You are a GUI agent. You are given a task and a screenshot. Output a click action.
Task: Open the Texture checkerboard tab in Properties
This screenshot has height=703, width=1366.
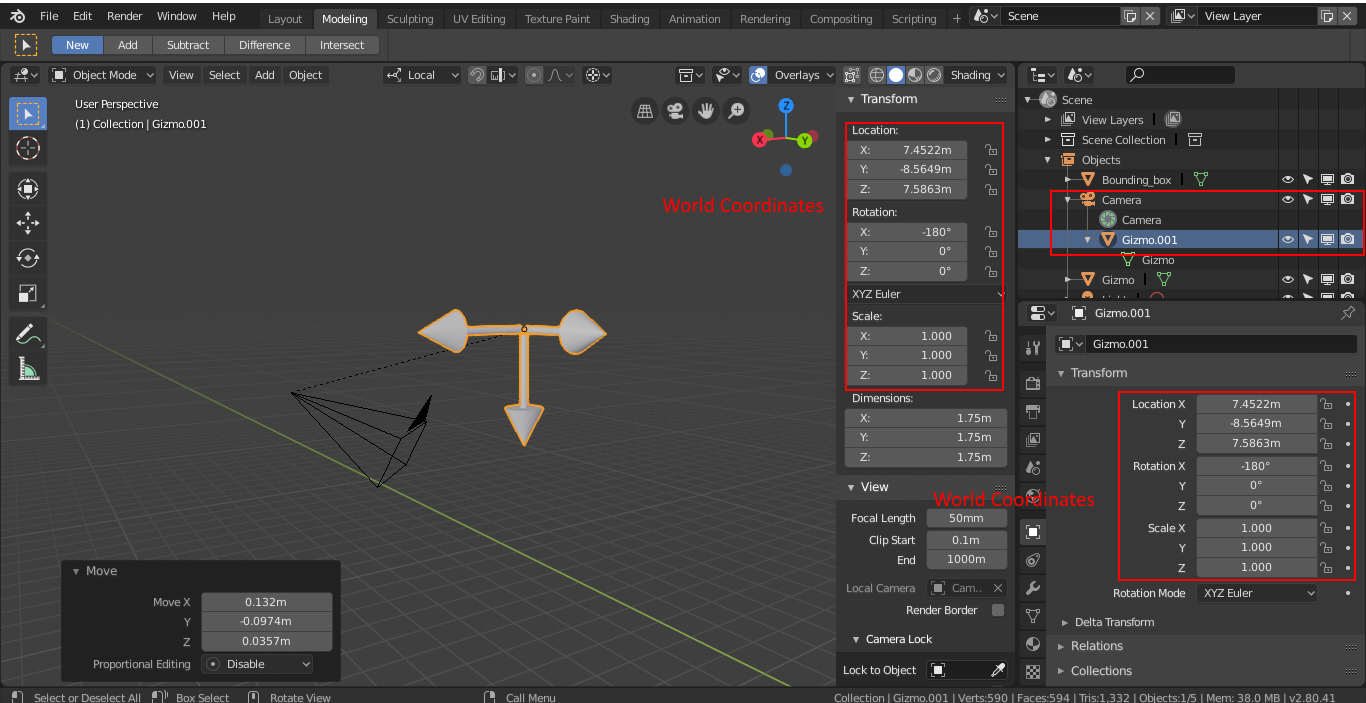coord(1033,672)
